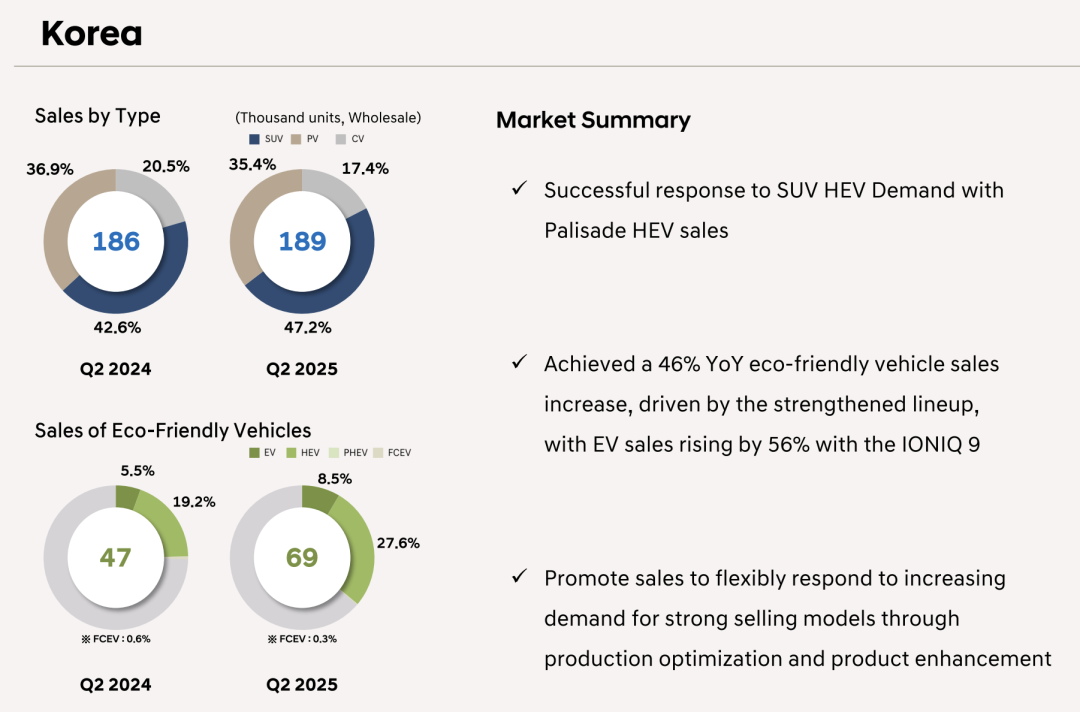The height and width of the screenshot is (712, 1080).
Task: Click the Korea slide title
Action: click(92, 34)
